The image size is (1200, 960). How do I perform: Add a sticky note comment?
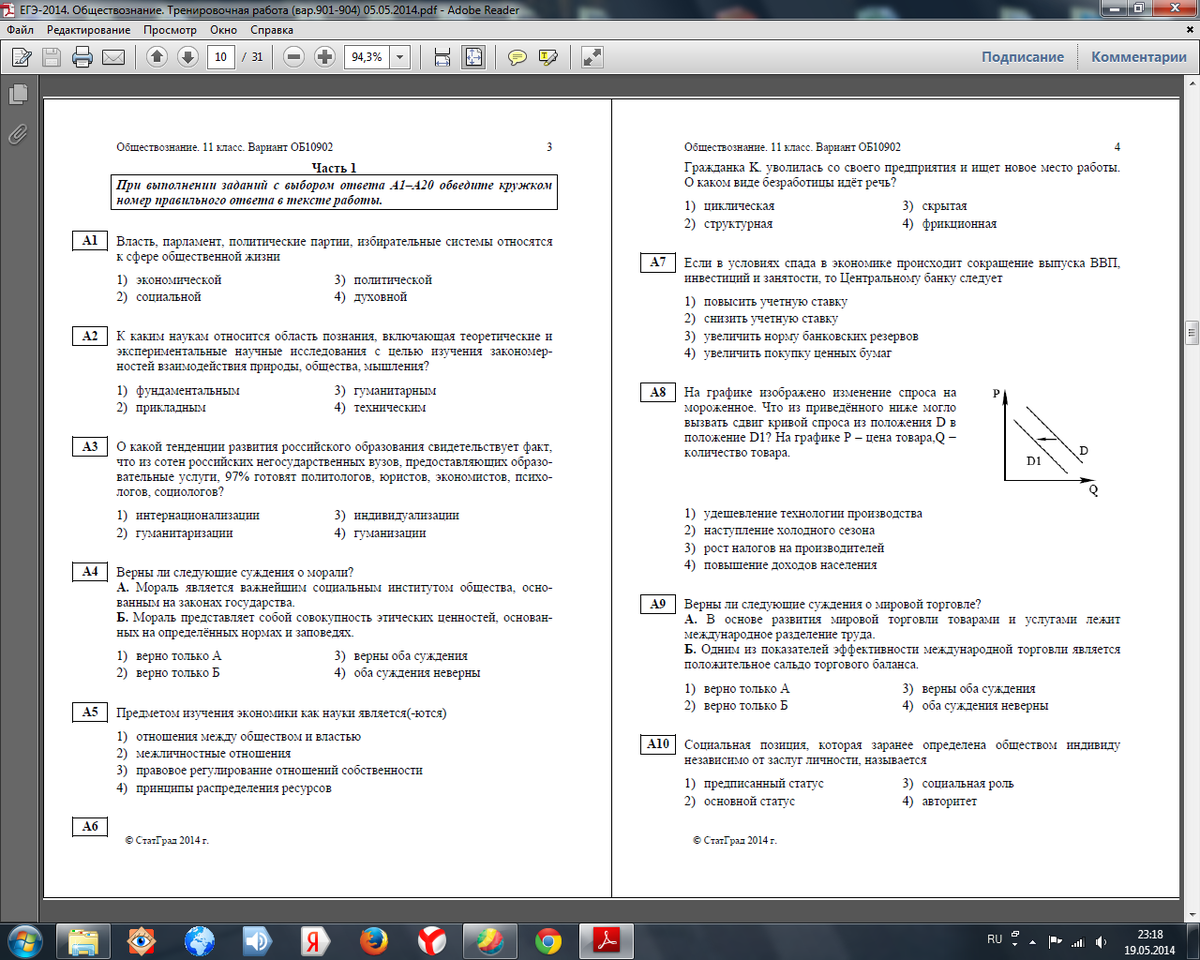click(x=517, y=57)
